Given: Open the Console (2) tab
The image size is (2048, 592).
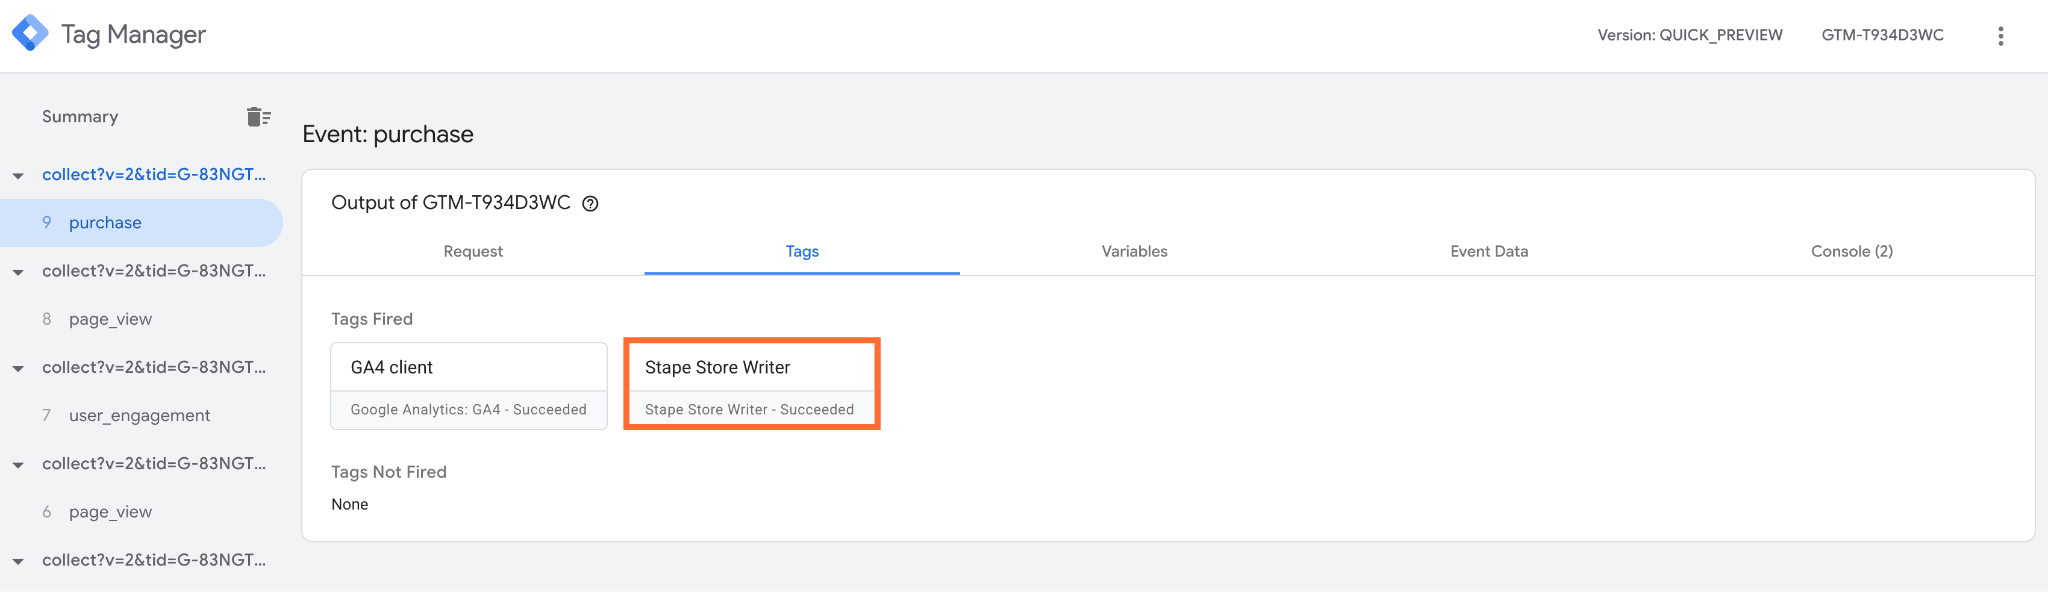Looking at the screenshot, I should [1851, 251].
